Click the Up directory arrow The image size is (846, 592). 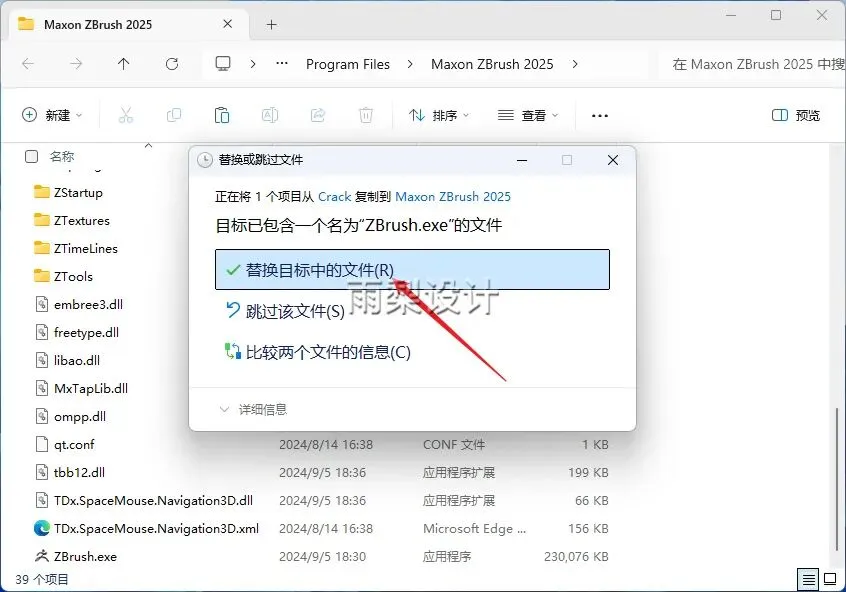(124, 64)
